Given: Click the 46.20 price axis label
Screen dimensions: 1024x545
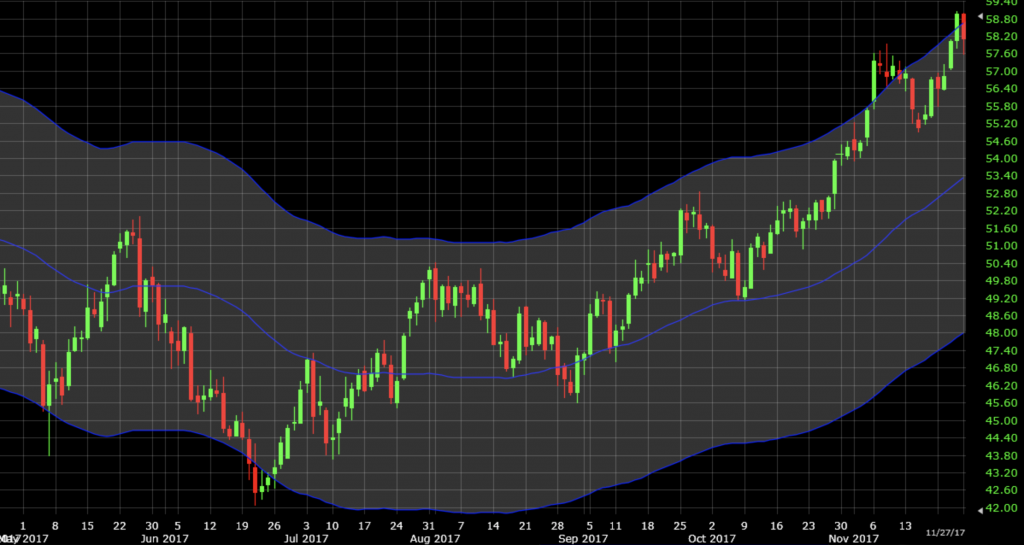Looking at the screenshot, I should pos(1001,386).
